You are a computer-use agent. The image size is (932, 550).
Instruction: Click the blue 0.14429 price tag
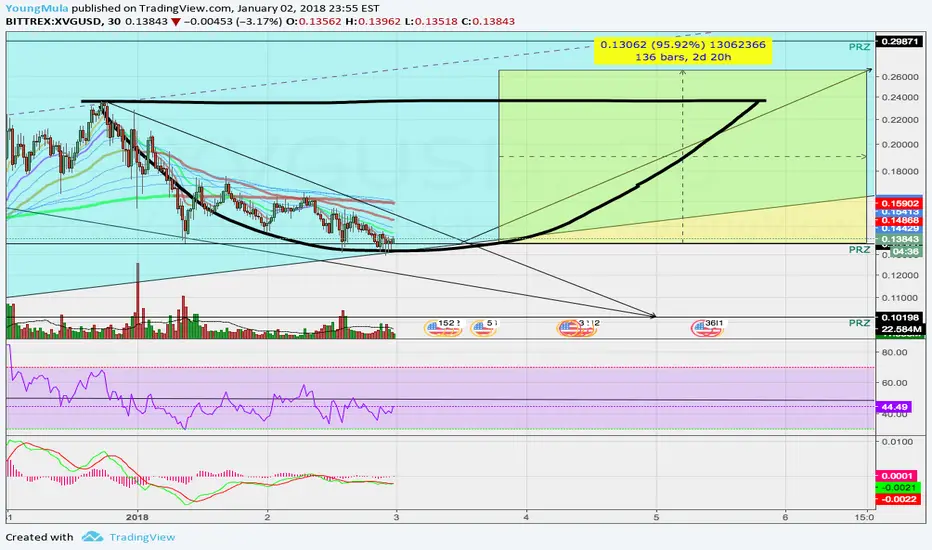900,228
